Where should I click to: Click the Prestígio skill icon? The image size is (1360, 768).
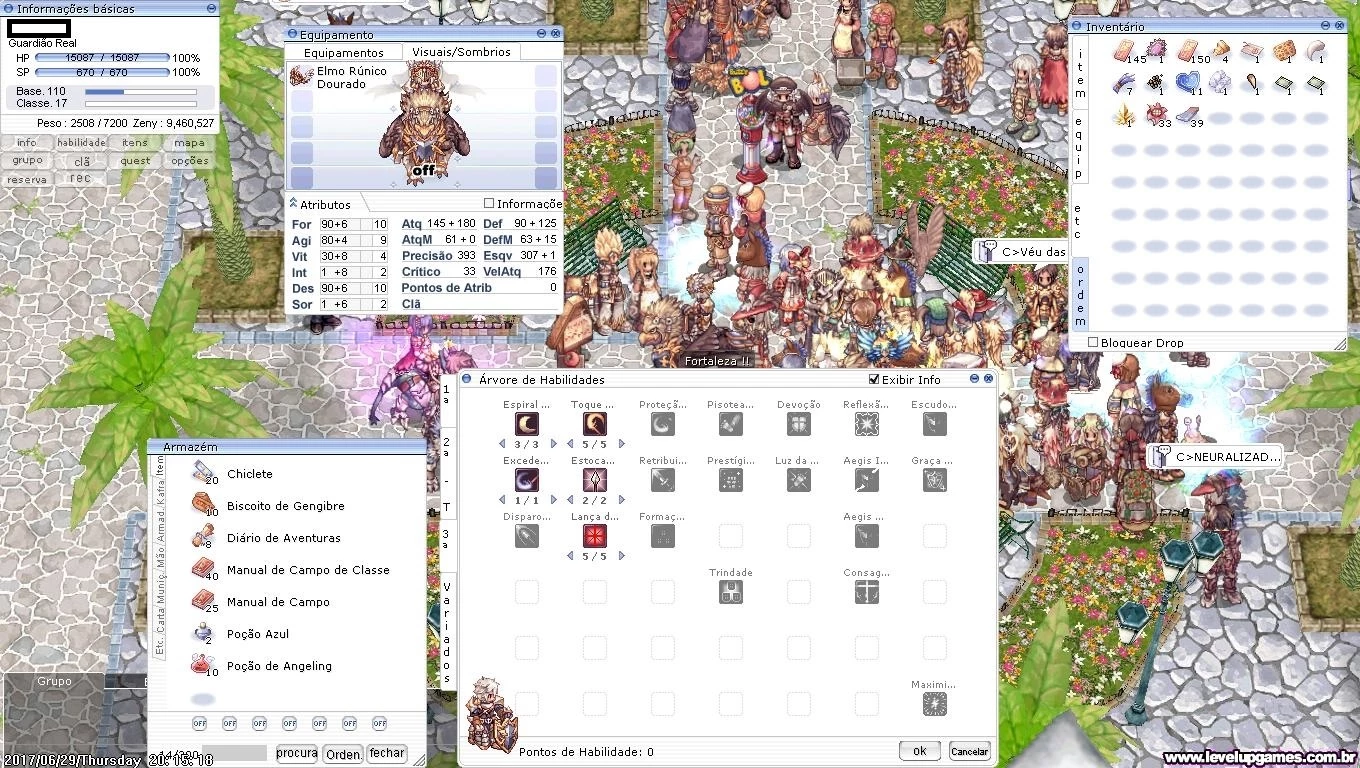click(x=731, y=480)
